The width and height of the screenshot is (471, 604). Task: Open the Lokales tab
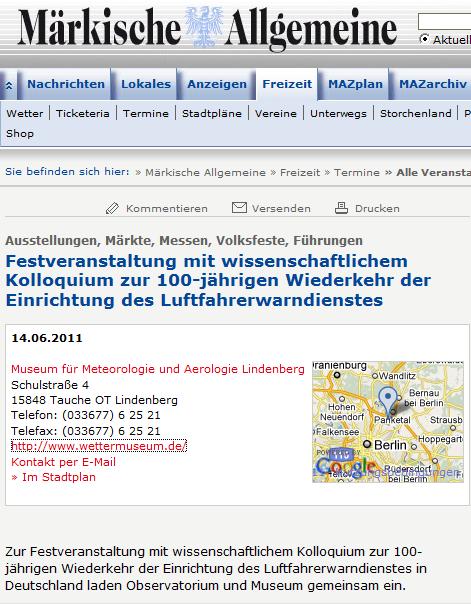[146, 84]
